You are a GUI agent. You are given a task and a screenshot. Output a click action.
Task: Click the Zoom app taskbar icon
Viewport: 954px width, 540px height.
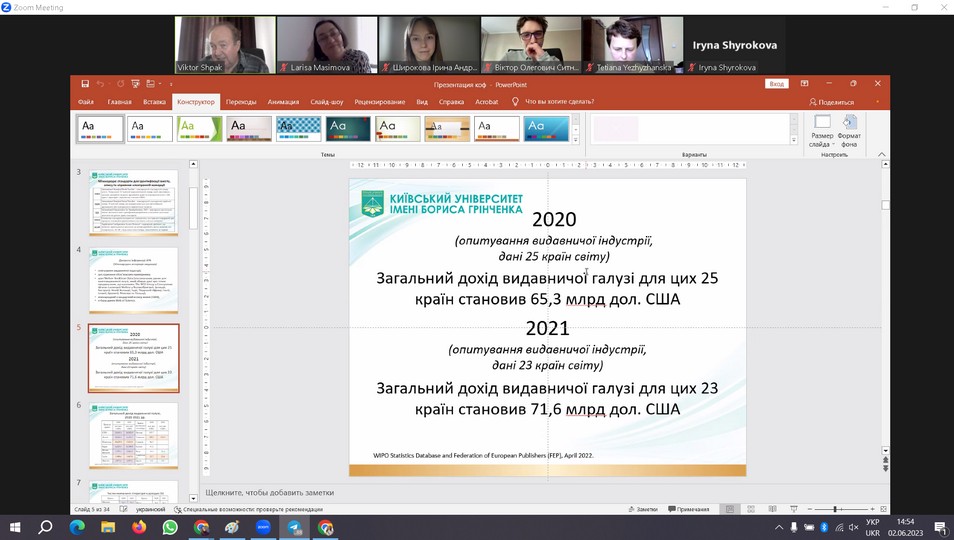(x=263, y=527)
